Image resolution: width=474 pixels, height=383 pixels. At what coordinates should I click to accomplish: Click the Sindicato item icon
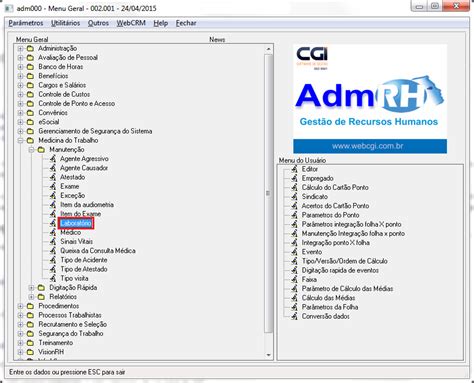(294, 197)
